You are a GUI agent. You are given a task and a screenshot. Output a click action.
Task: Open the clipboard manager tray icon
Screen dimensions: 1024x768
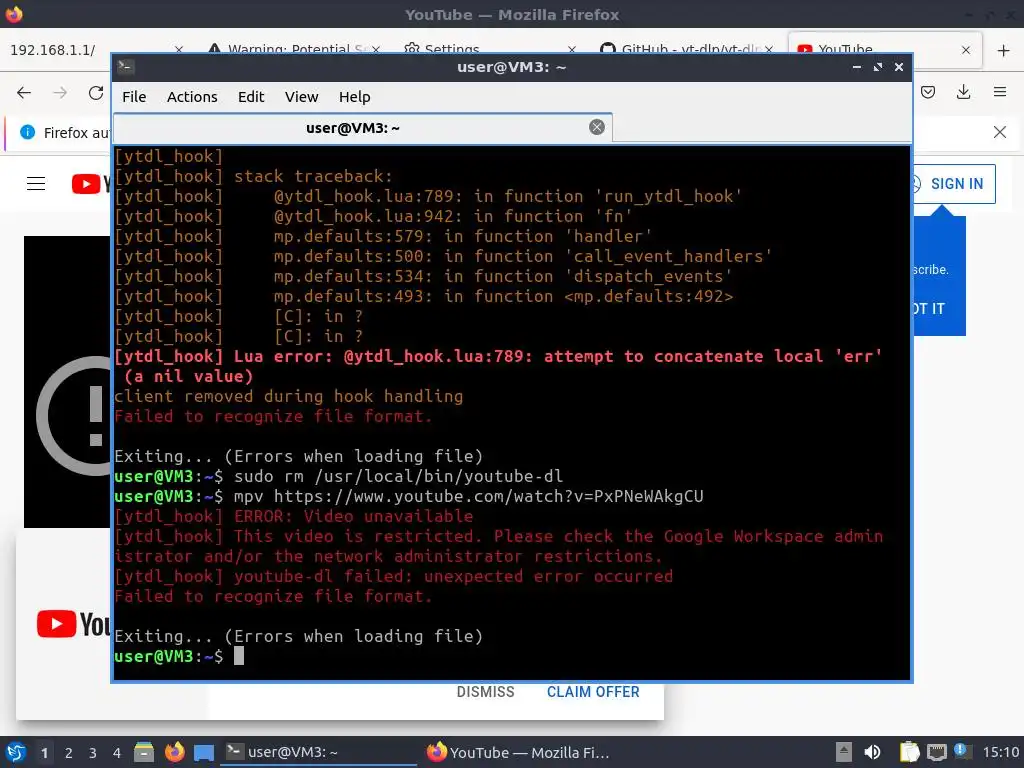click(x=908, y=752)
